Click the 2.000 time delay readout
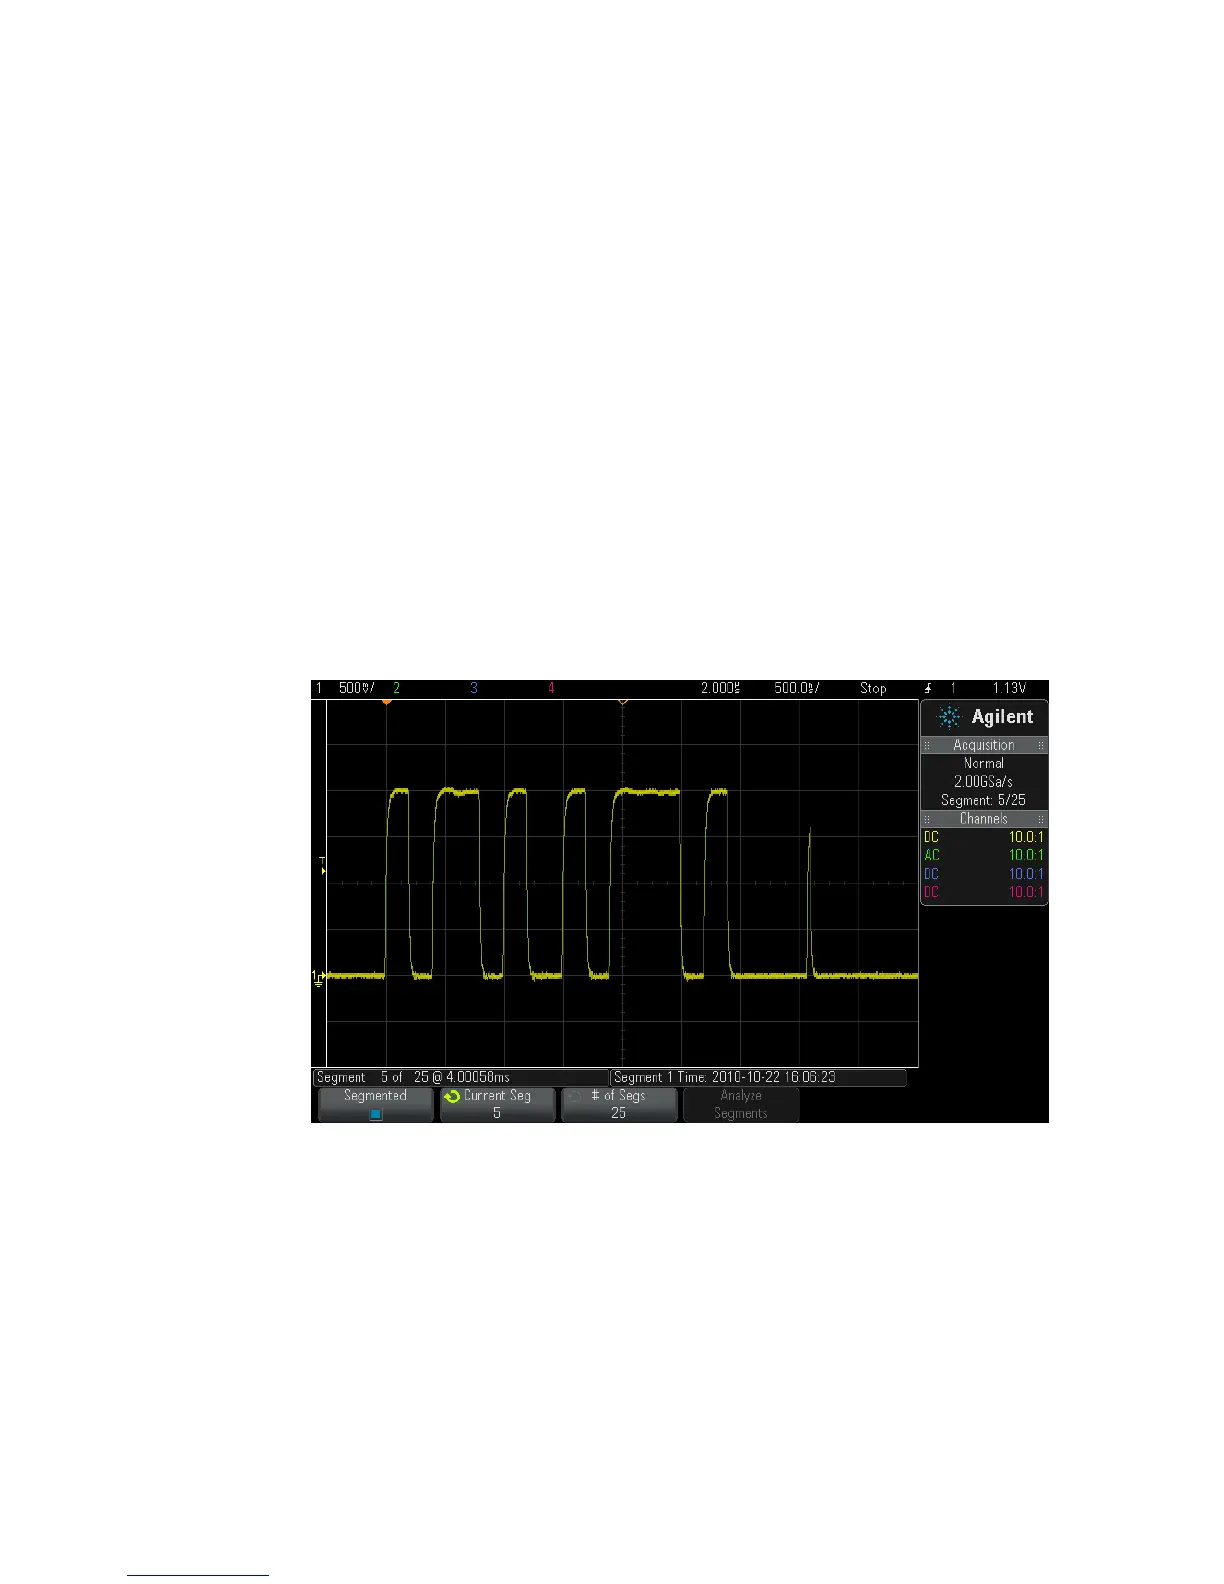The width and height of the screenshot is (1224, 1584). pyautogui.click(x=719, y=688)
